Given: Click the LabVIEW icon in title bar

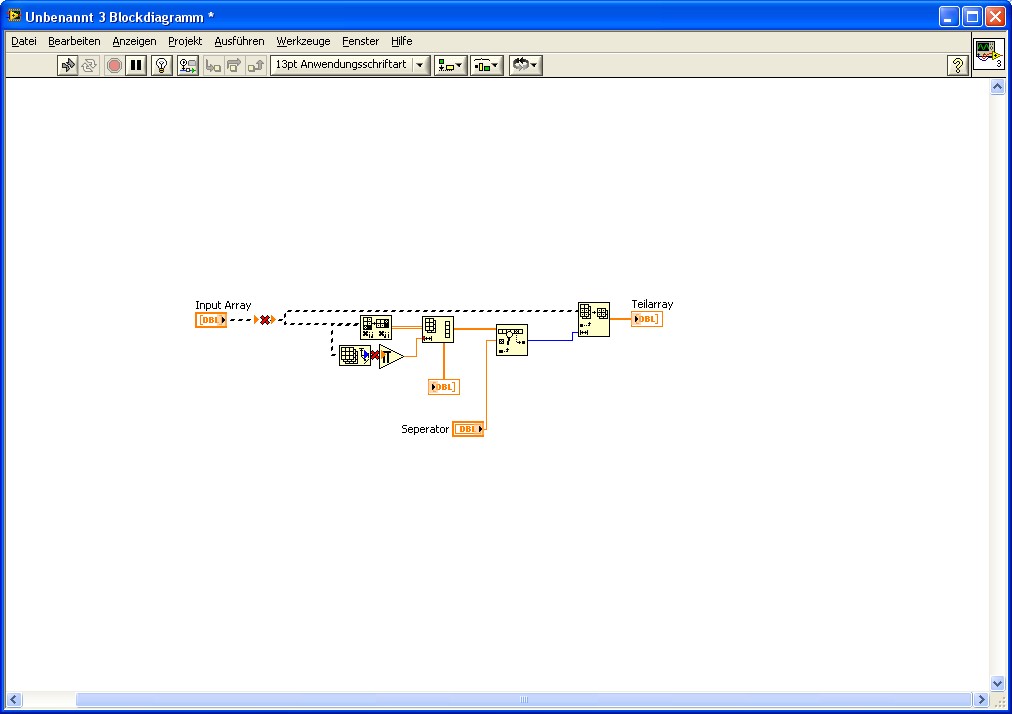Looking at the screenshot, I should [14, 15].
